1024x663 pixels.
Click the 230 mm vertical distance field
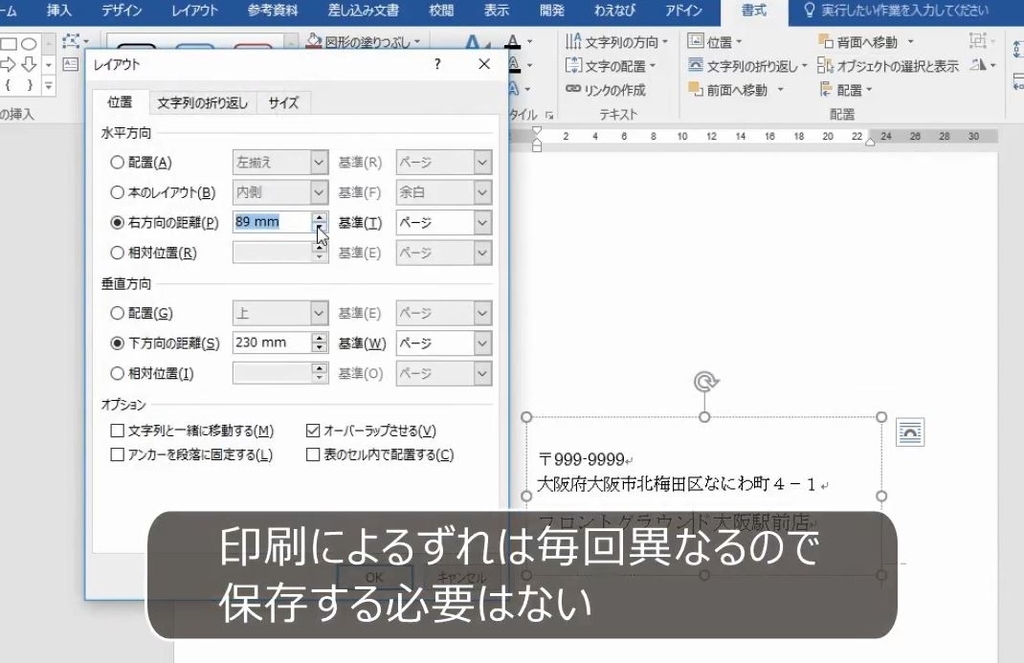click(x=271, y=343)
